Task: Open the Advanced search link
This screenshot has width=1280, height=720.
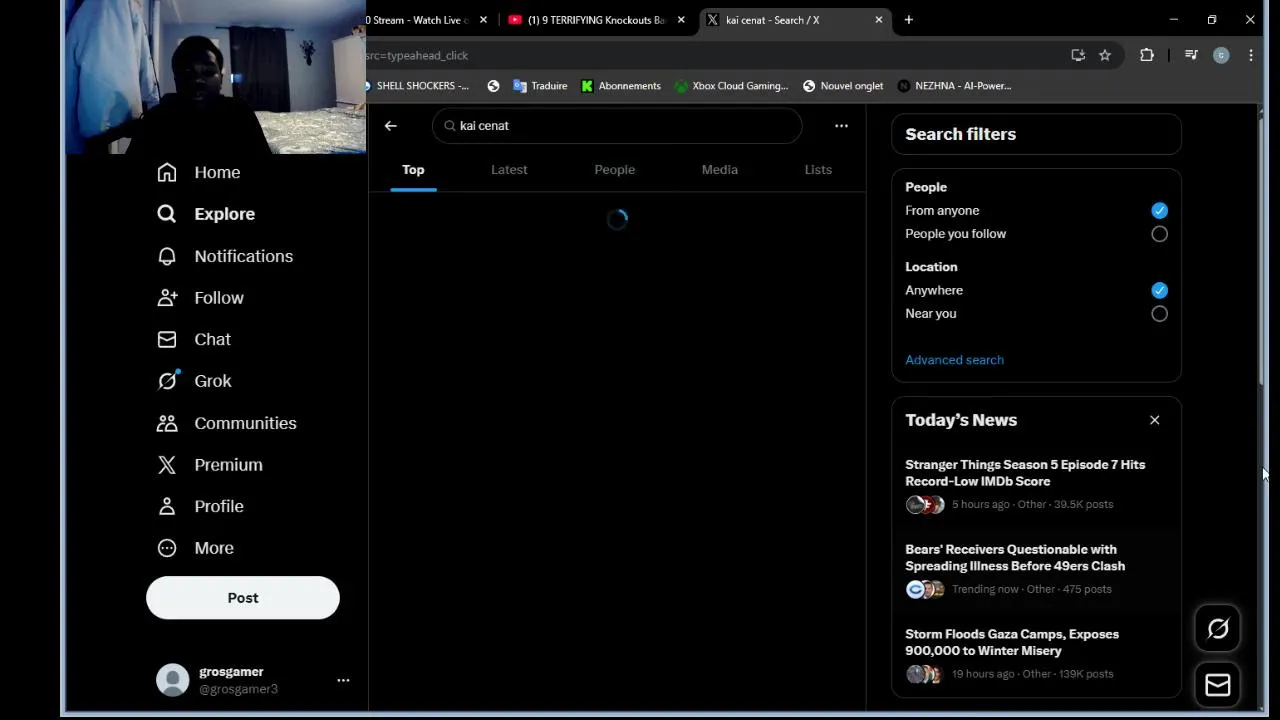Action: pos(954,360)
